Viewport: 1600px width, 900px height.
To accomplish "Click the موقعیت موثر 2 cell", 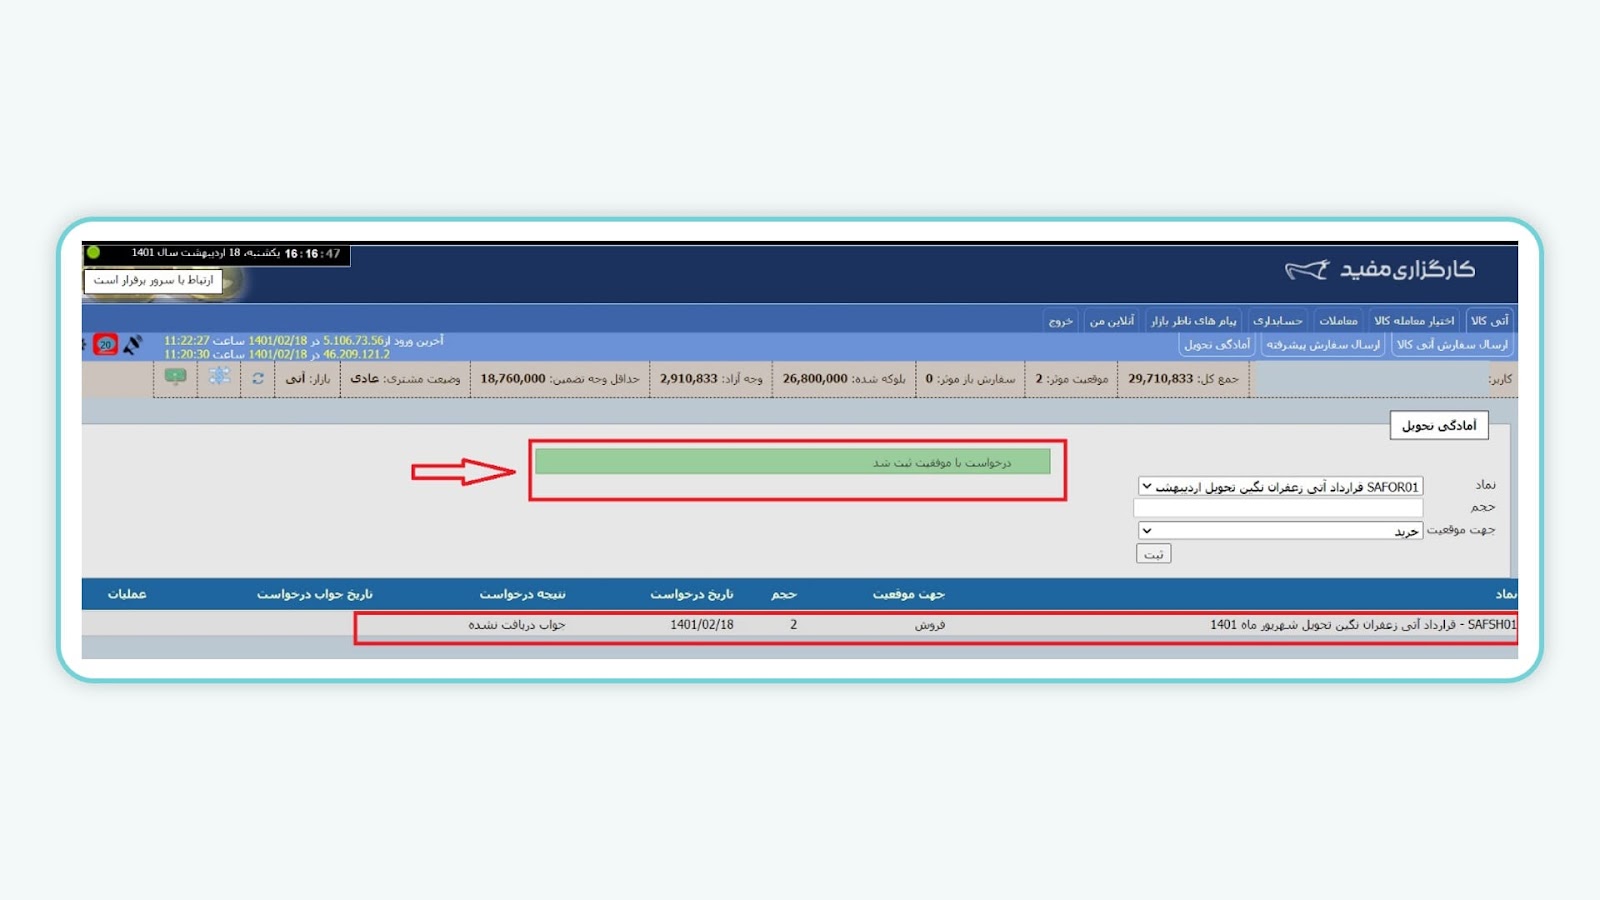I will click(1071, 379).
